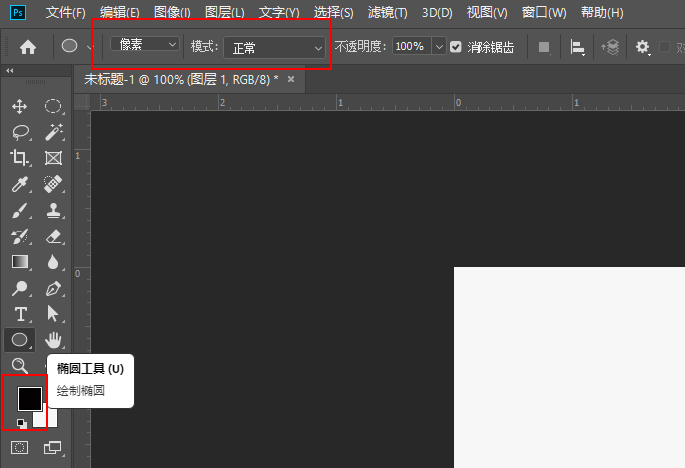Select the Horizontal Type tool

19,314
